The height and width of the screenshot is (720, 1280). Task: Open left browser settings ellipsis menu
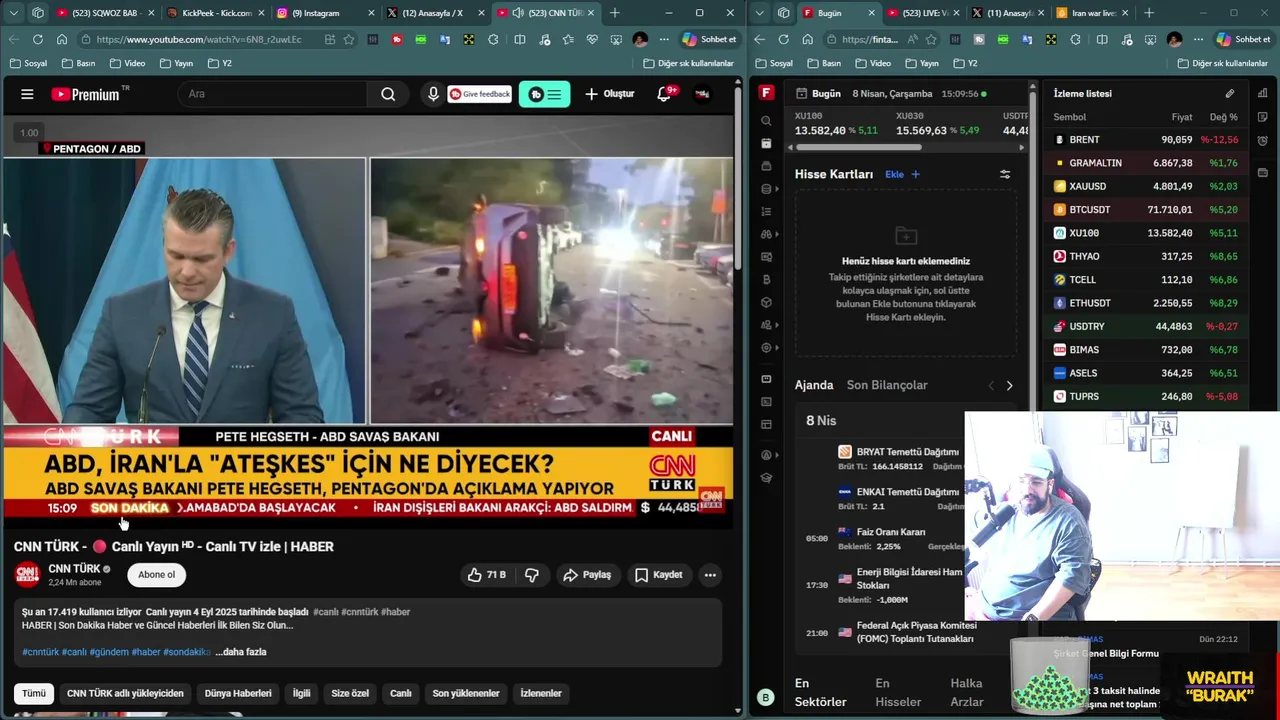tap(663, 39)
